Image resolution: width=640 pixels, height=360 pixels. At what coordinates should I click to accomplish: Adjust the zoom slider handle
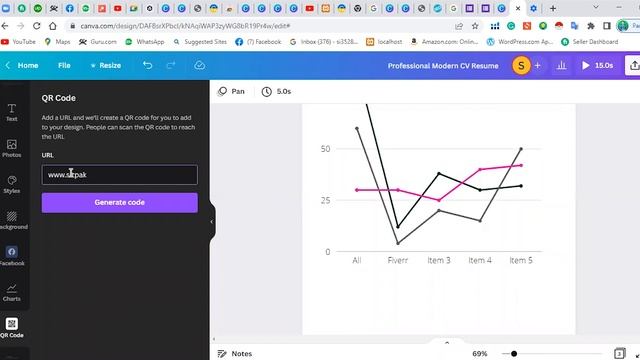point(514,353)
